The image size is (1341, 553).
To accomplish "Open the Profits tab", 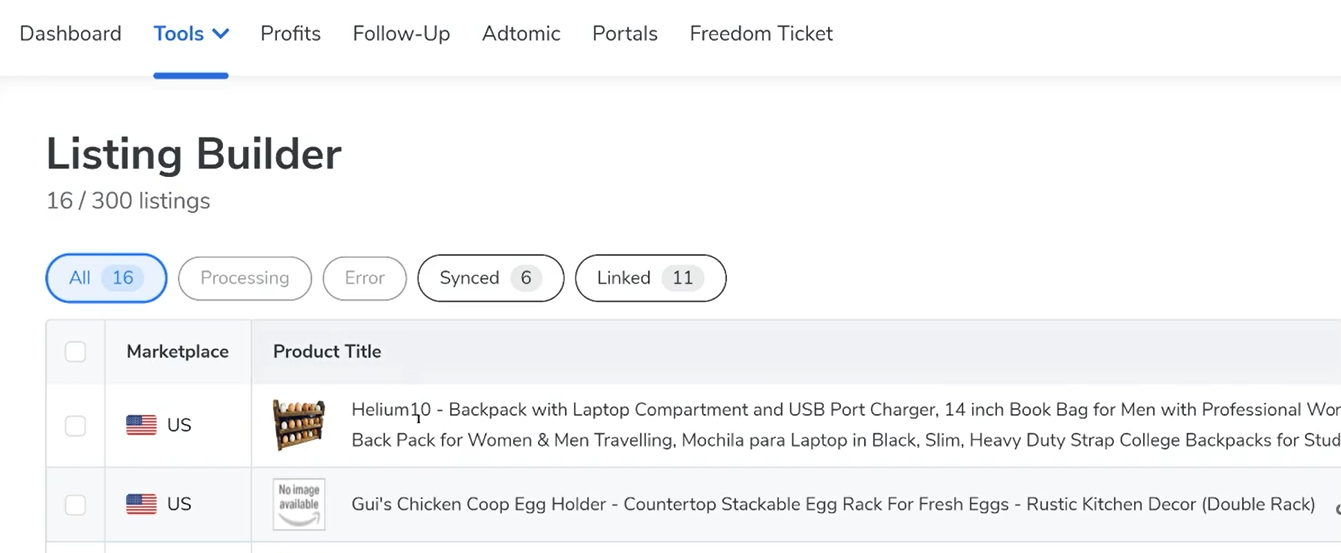I will 290,34.
